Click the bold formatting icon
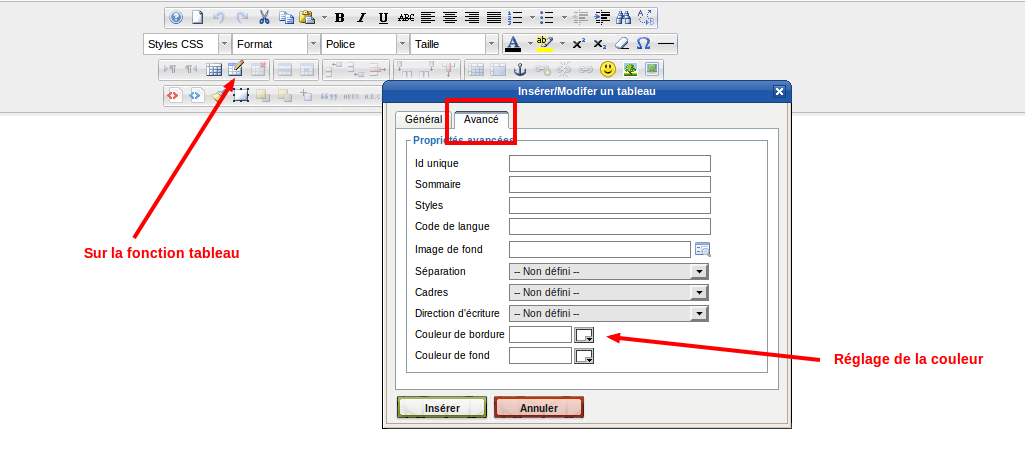Screen dimensions: 1025x457 (340, 17)
